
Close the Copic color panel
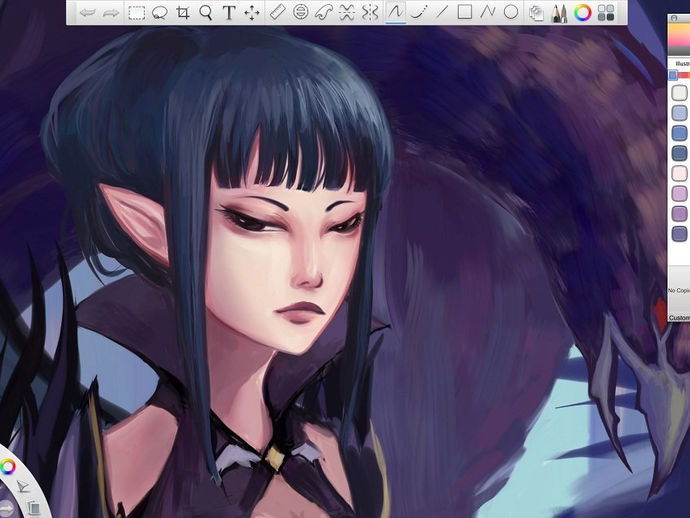click(x=674, y=18)
